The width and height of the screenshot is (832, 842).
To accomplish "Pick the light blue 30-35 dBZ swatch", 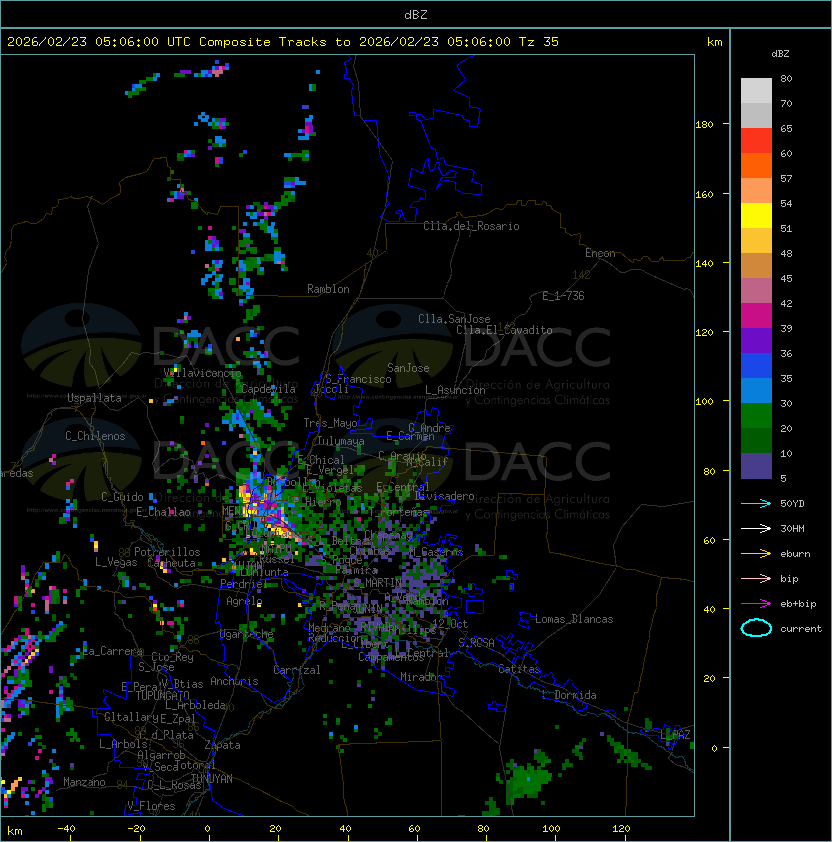I will [x=756, y=390].
